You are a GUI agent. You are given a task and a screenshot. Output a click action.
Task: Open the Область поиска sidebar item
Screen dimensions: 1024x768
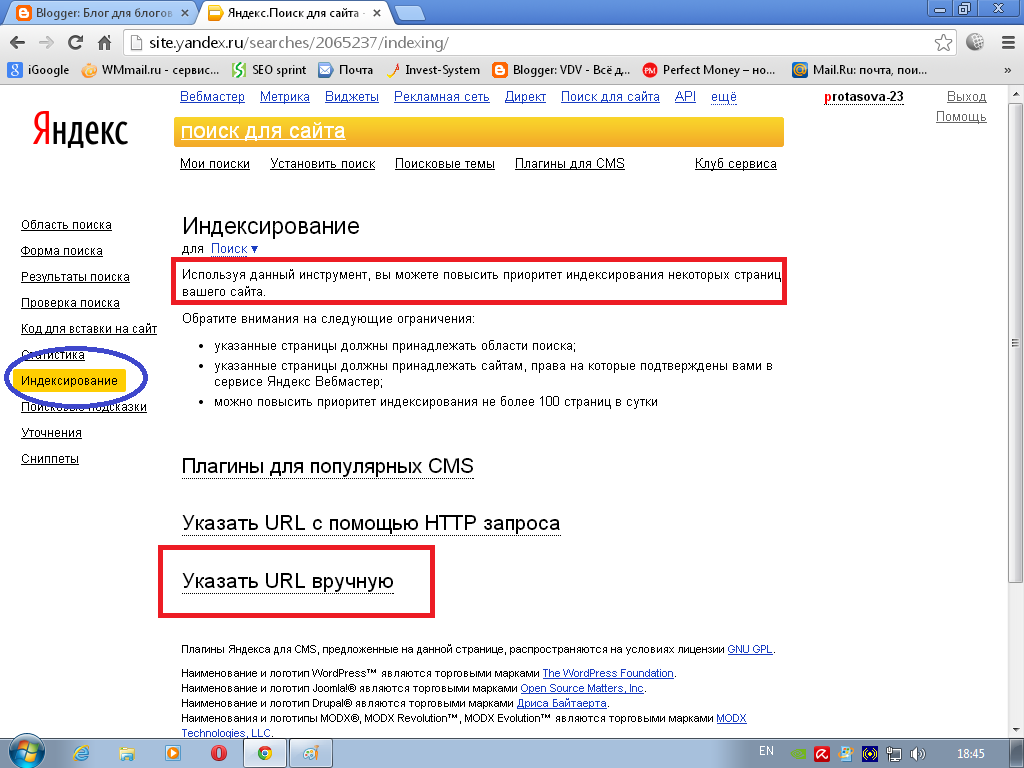(66, 225)
